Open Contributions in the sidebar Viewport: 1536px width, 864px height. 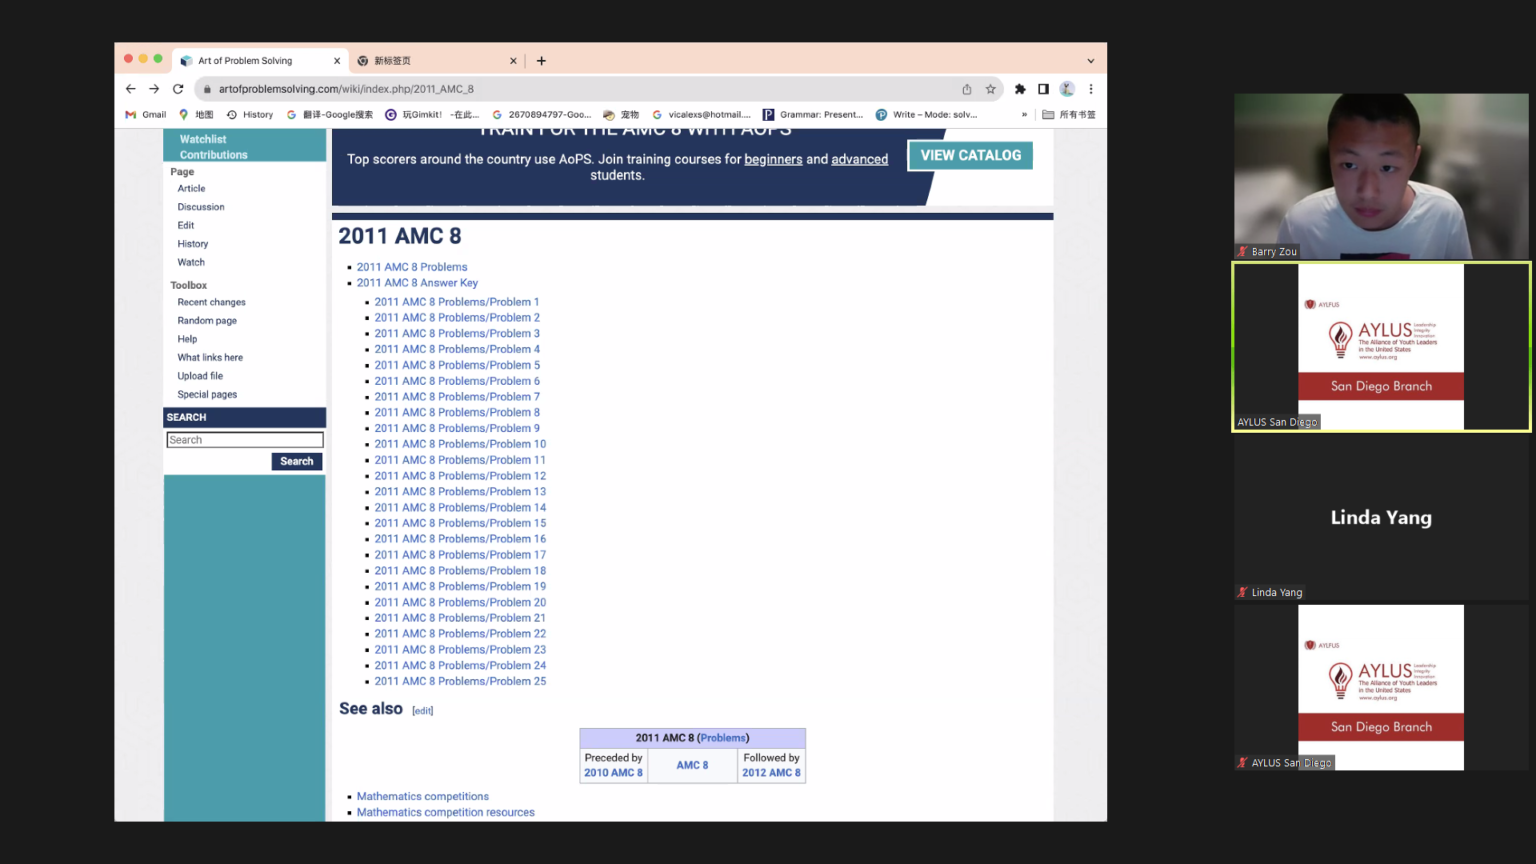(x=213, y=155)
